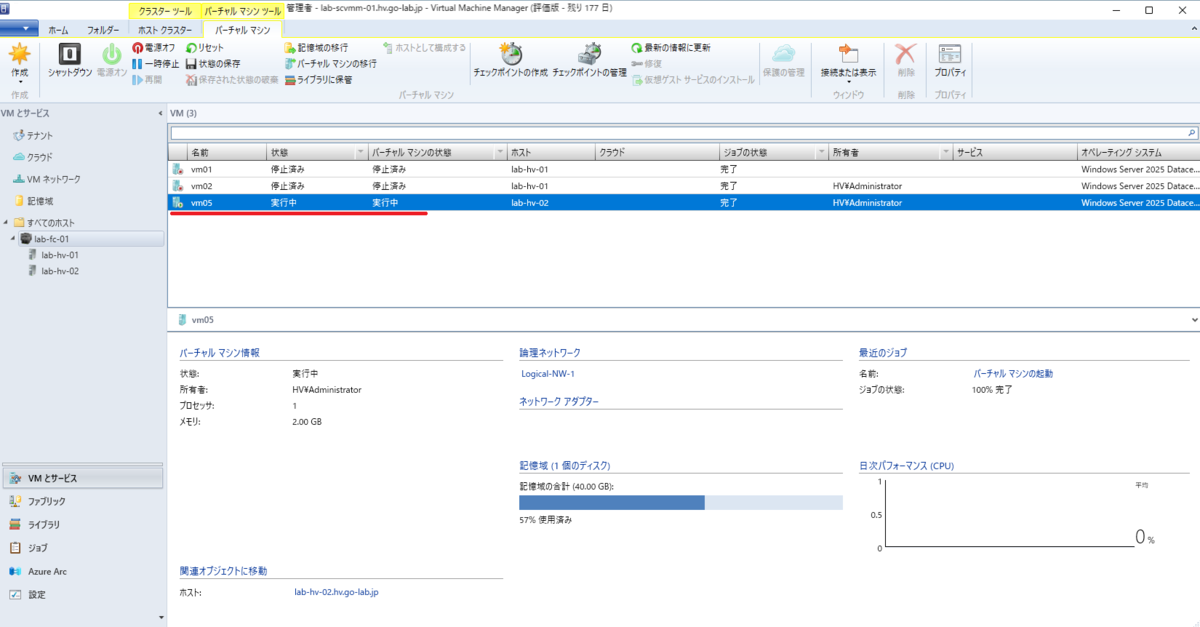Open Logical-NW-1 network link
This screenshot has width=1200, height=627.
548,374
